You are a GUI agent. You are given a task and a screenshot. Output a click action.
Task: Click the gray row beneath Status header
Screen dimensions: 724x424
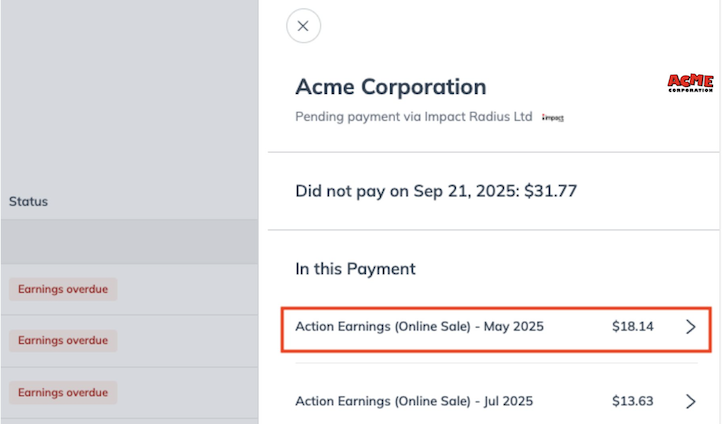(x=128, y=241)
